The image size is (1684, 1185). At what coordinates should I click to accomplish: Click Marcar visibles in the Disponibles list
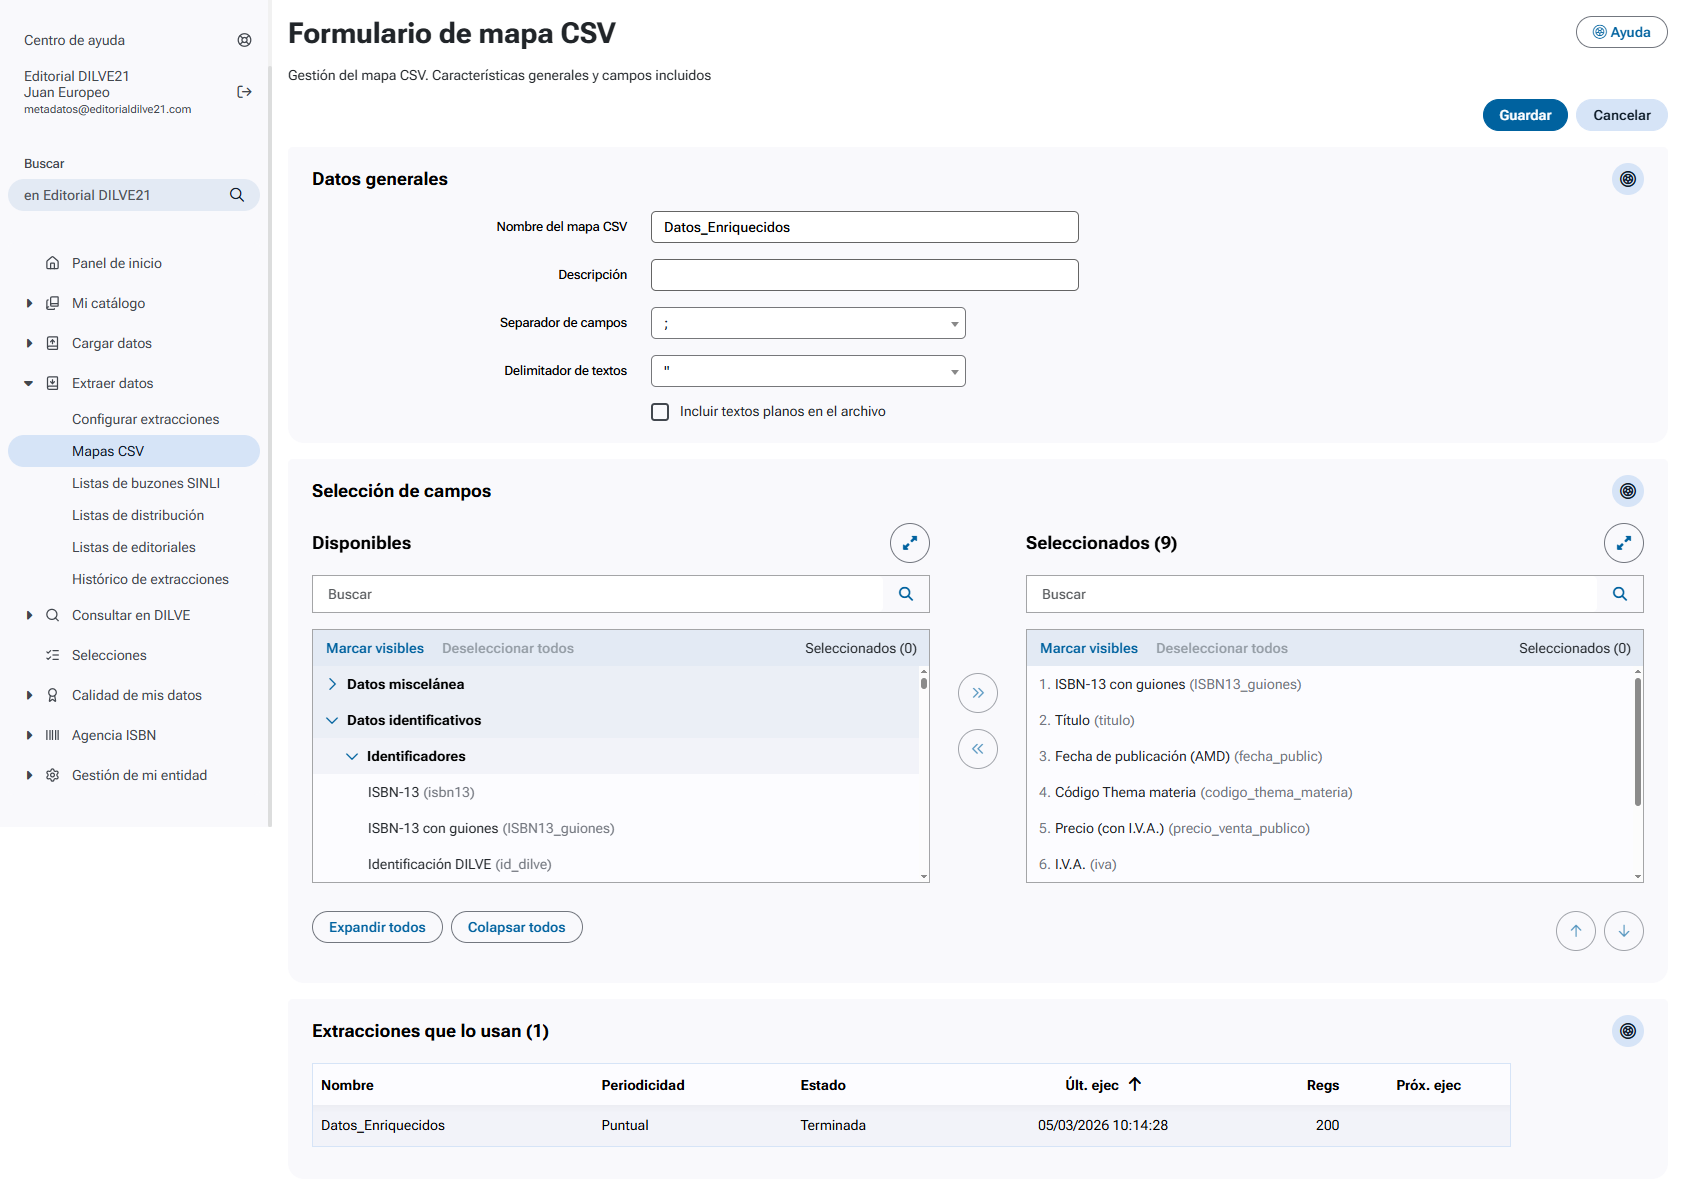point(375,648)
